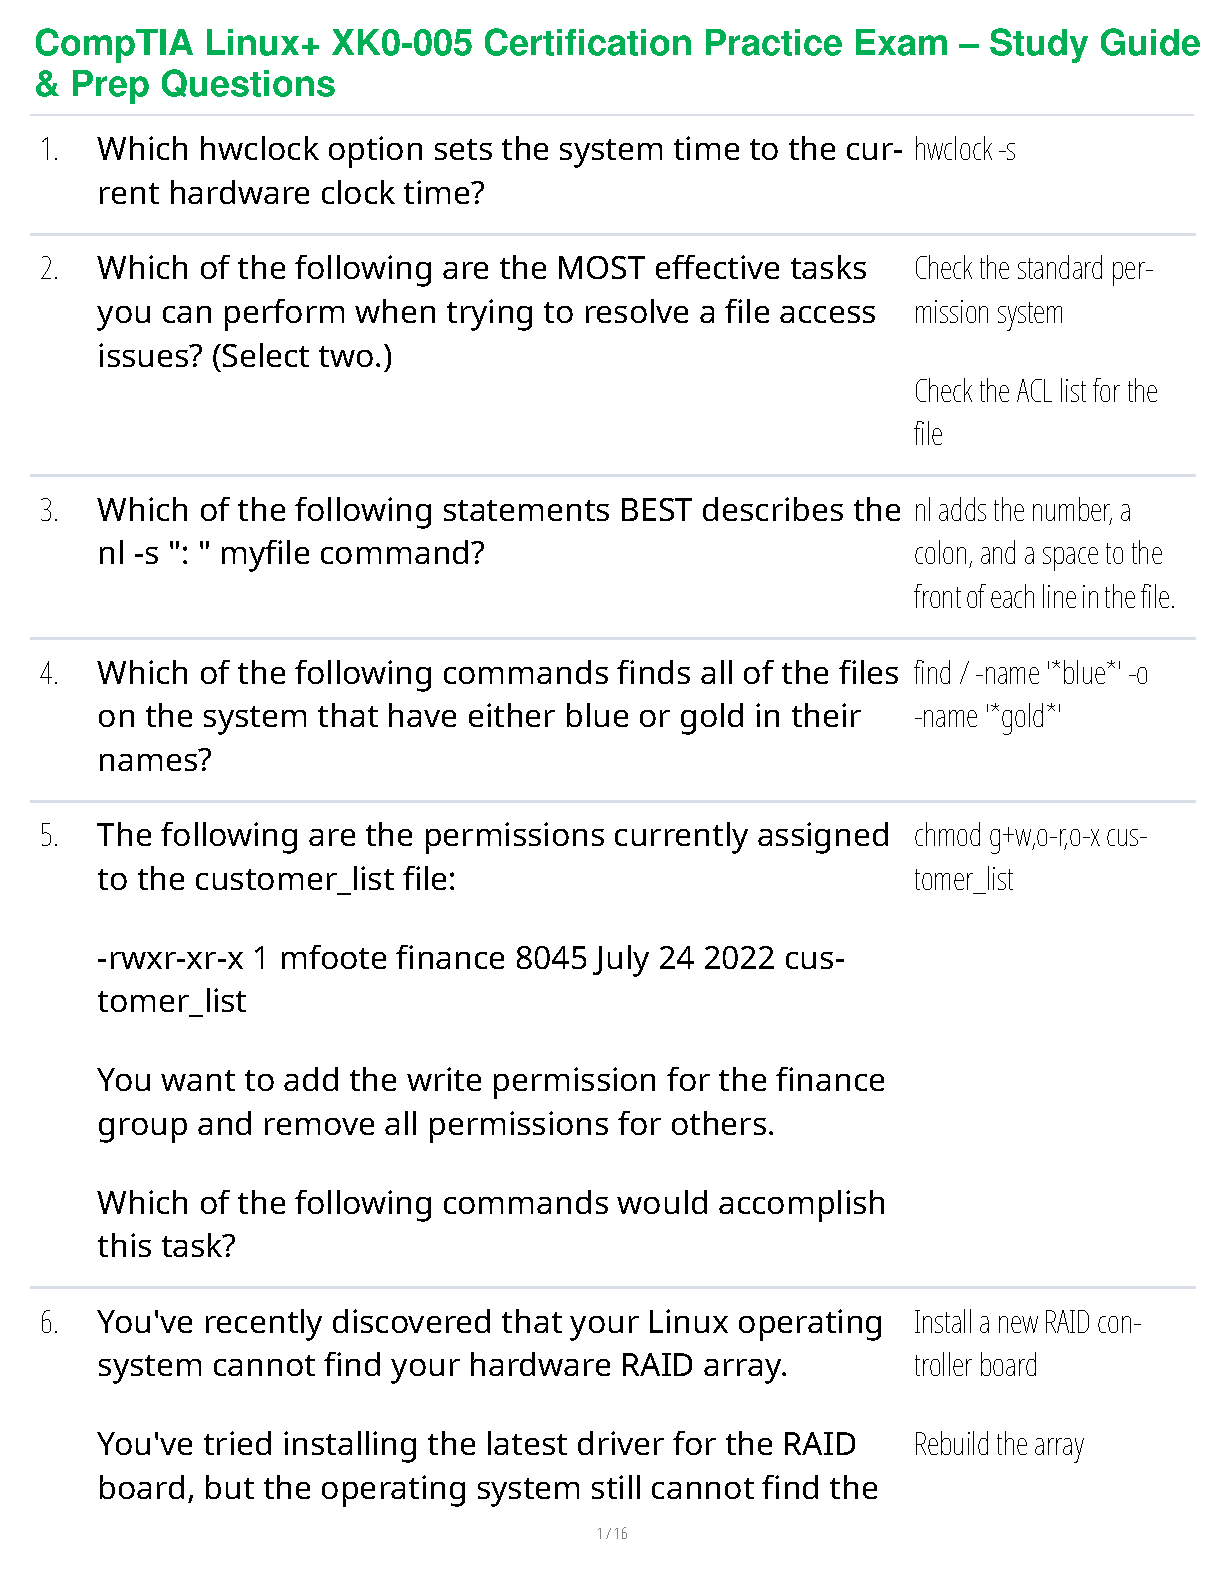Click the file access issues question
1224x1584 pixels.
(x=486, y=312)
